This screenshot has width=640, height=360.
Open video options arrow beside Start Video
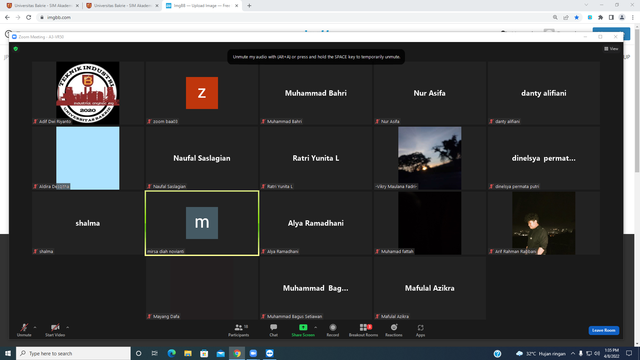click(x=67, y=327)
